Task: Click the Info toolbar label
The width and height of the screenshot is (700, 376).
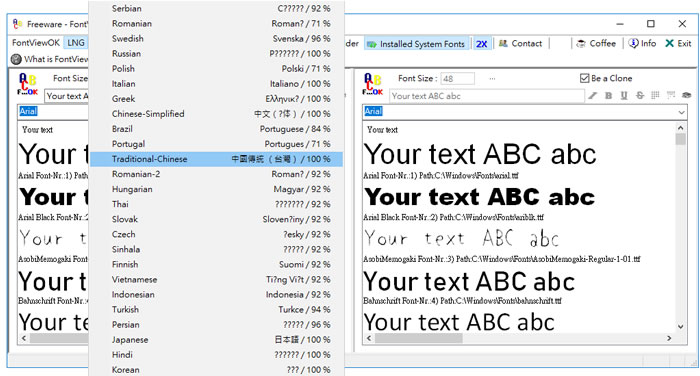Action: [648, 43]
